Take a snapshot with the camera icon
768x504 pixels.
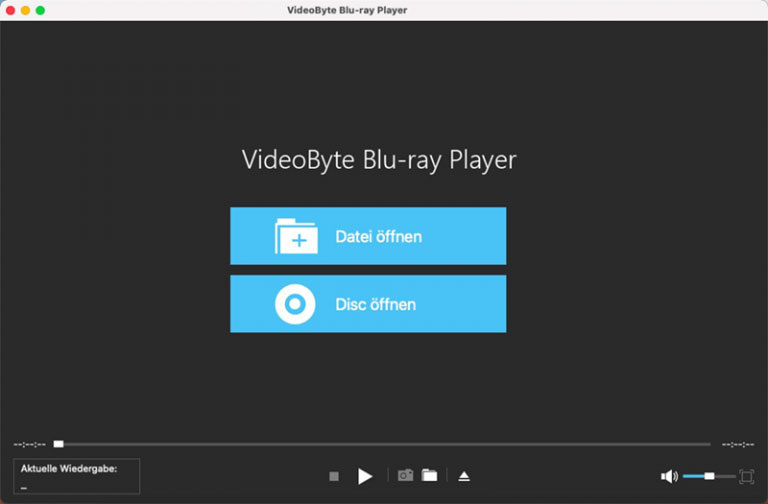(x=405, y=475)
